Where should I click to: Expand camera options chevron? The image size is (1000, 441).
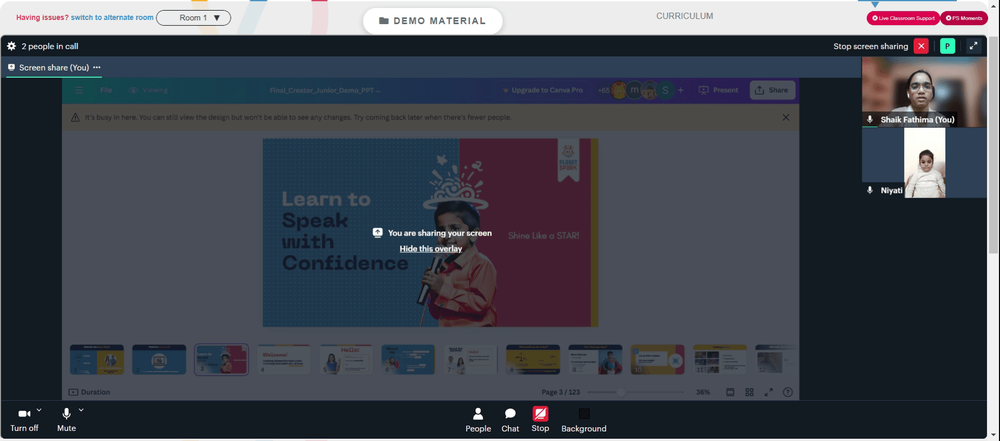(x=39, y=410)
